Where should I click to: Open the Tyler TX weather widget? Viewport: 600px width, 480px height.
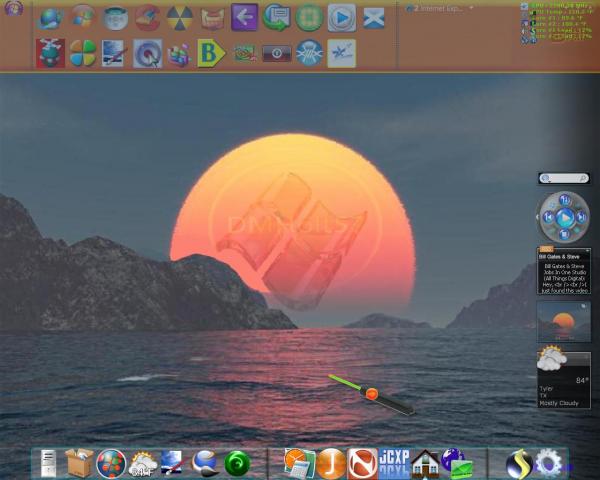[564, 377]
